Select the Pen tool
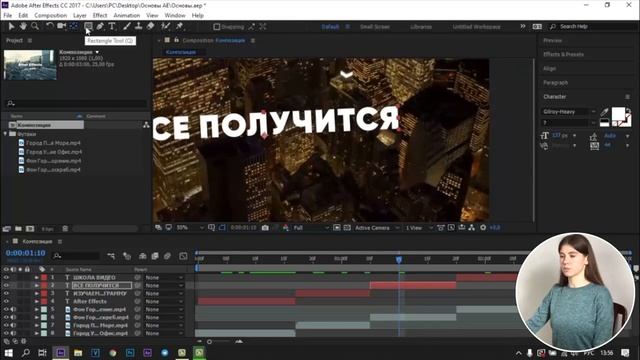 (x=100, y=26)
